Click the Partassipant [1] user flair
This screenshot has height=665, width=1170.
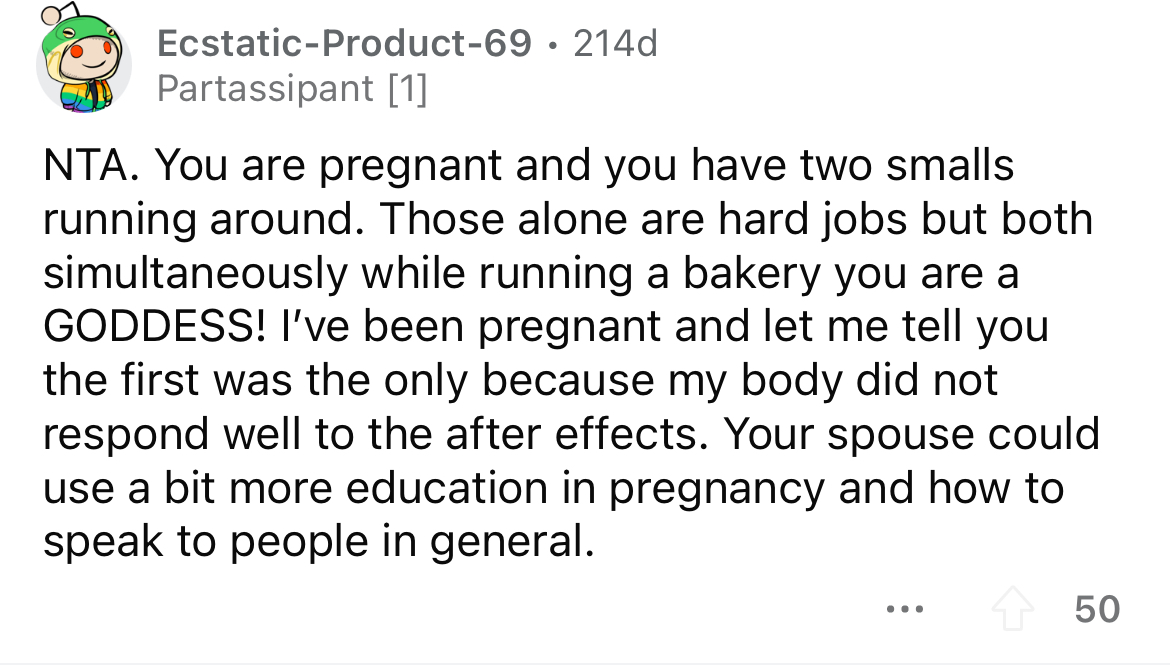293,90
